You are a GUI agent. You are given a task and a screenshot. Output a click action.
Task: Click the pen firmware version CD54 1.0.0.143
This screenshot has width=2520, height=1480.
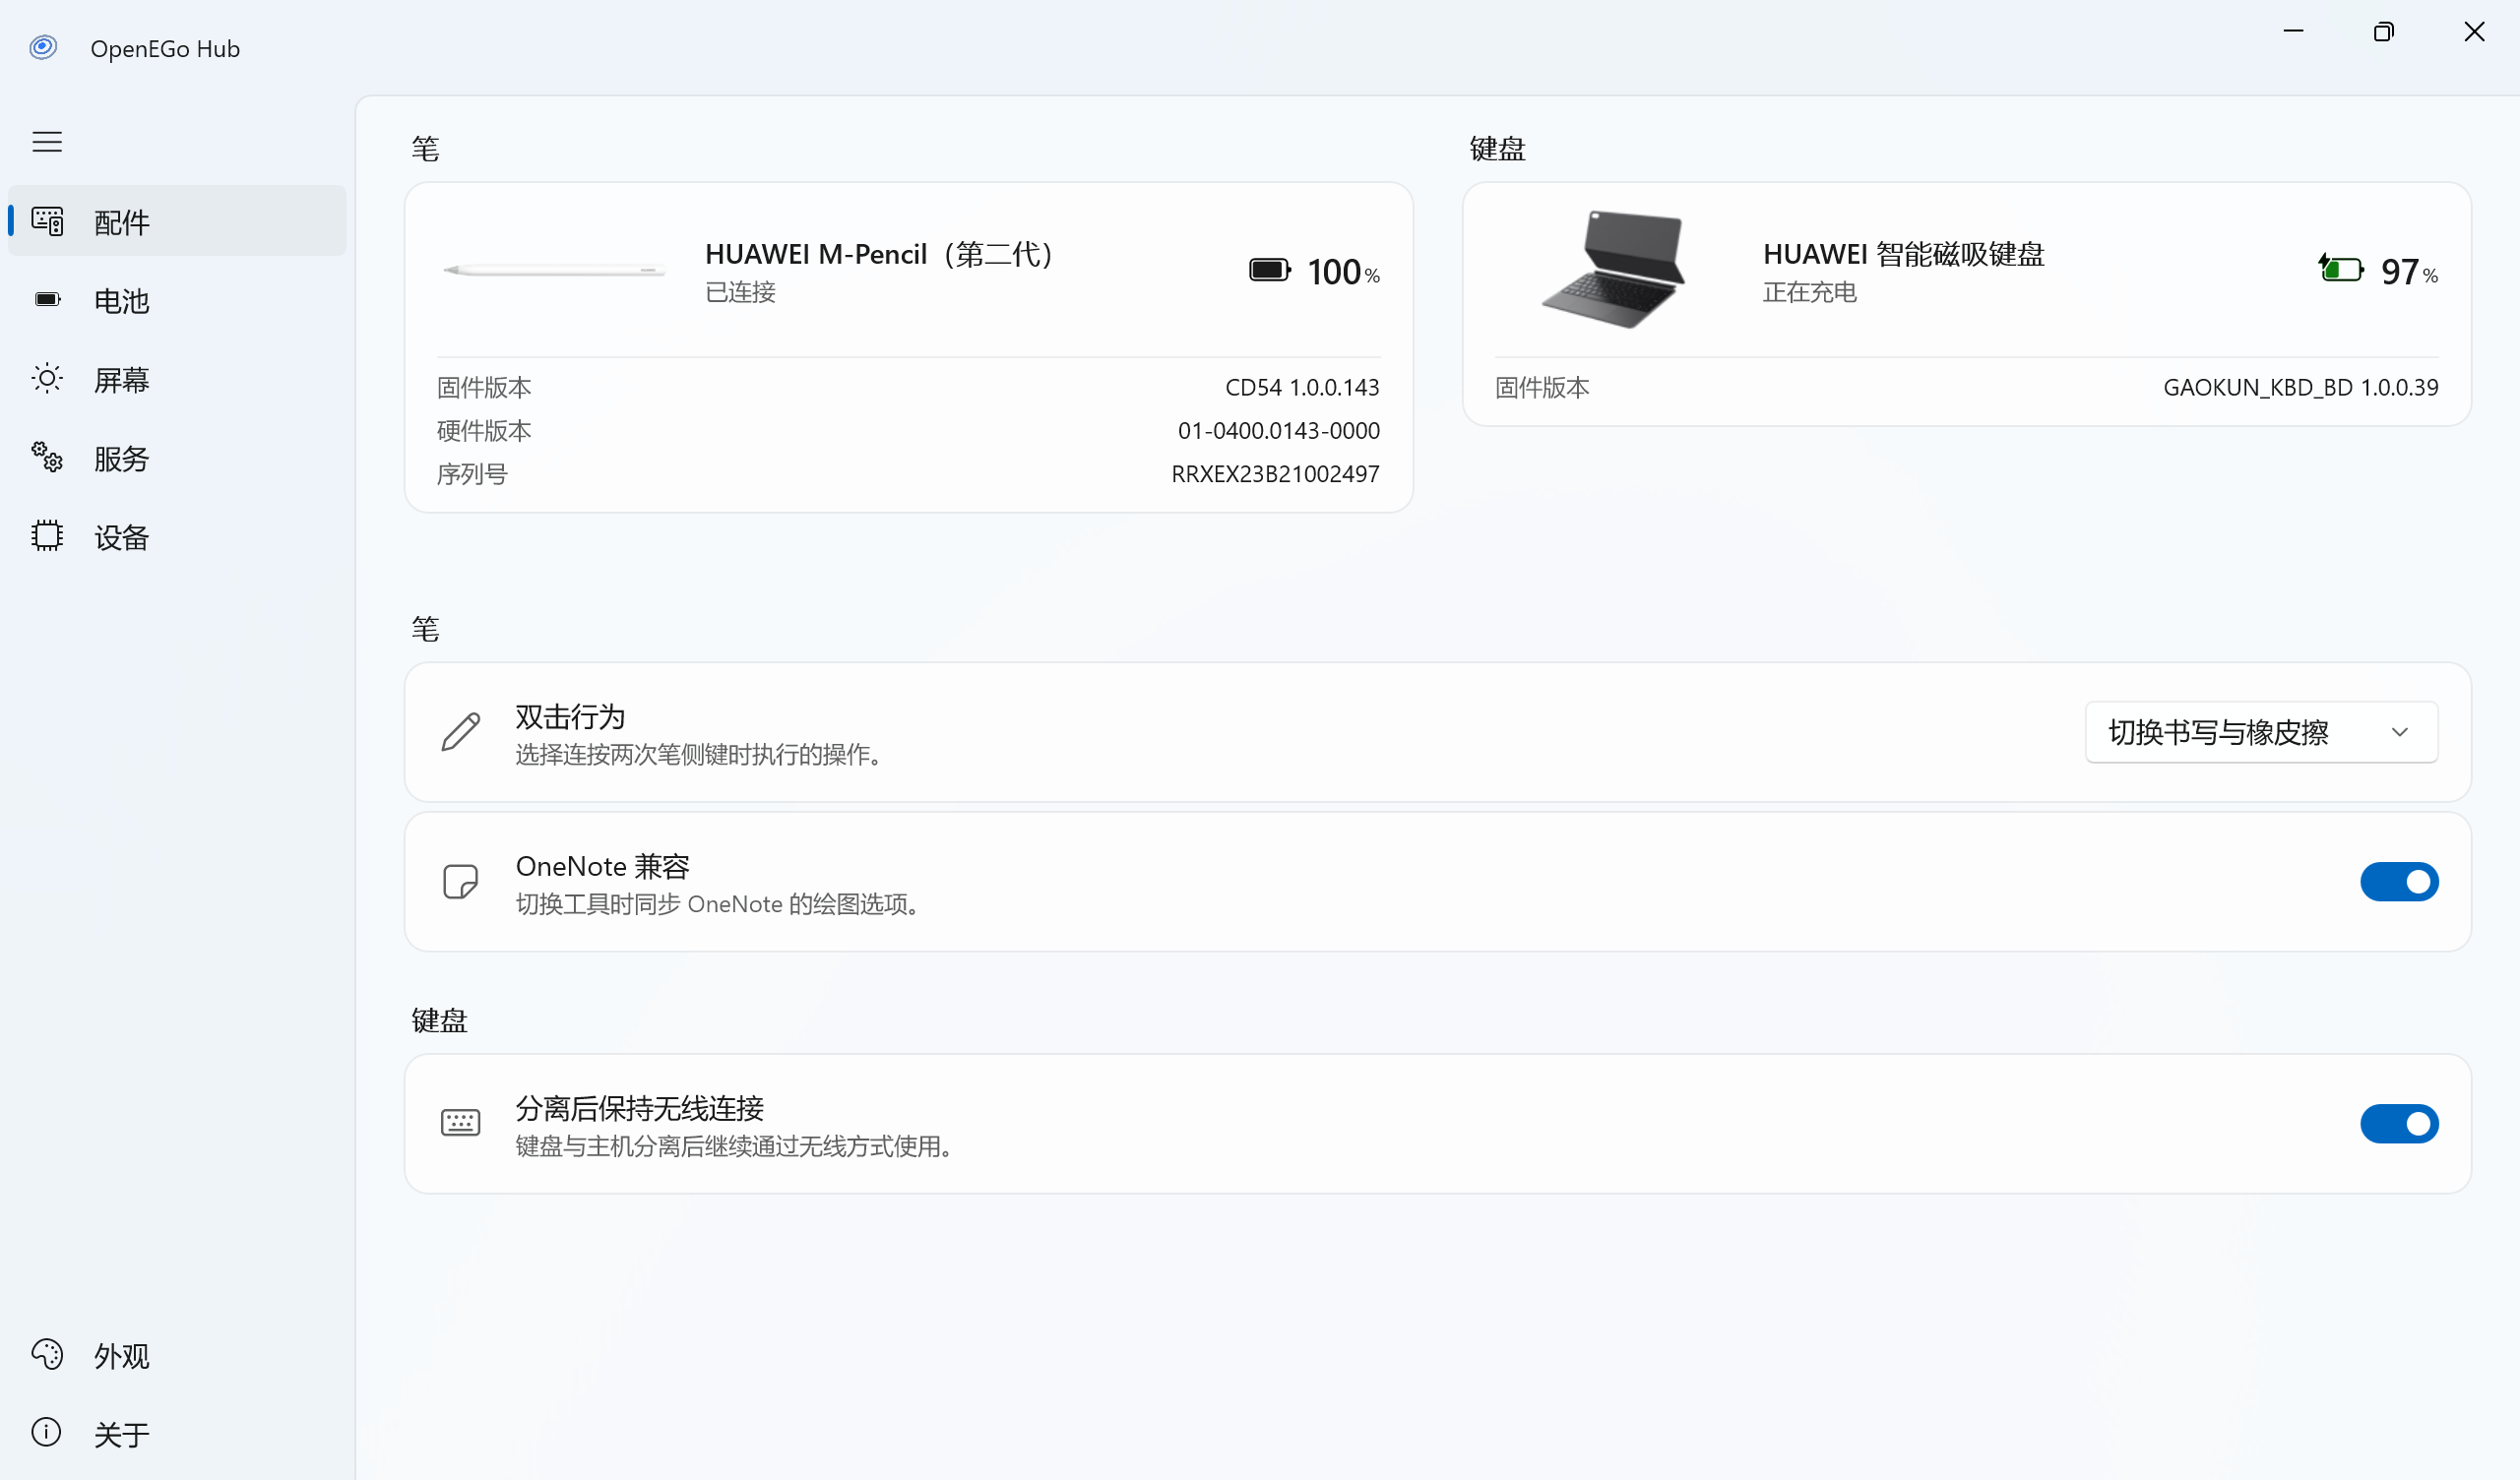[x=1302, y=387]
